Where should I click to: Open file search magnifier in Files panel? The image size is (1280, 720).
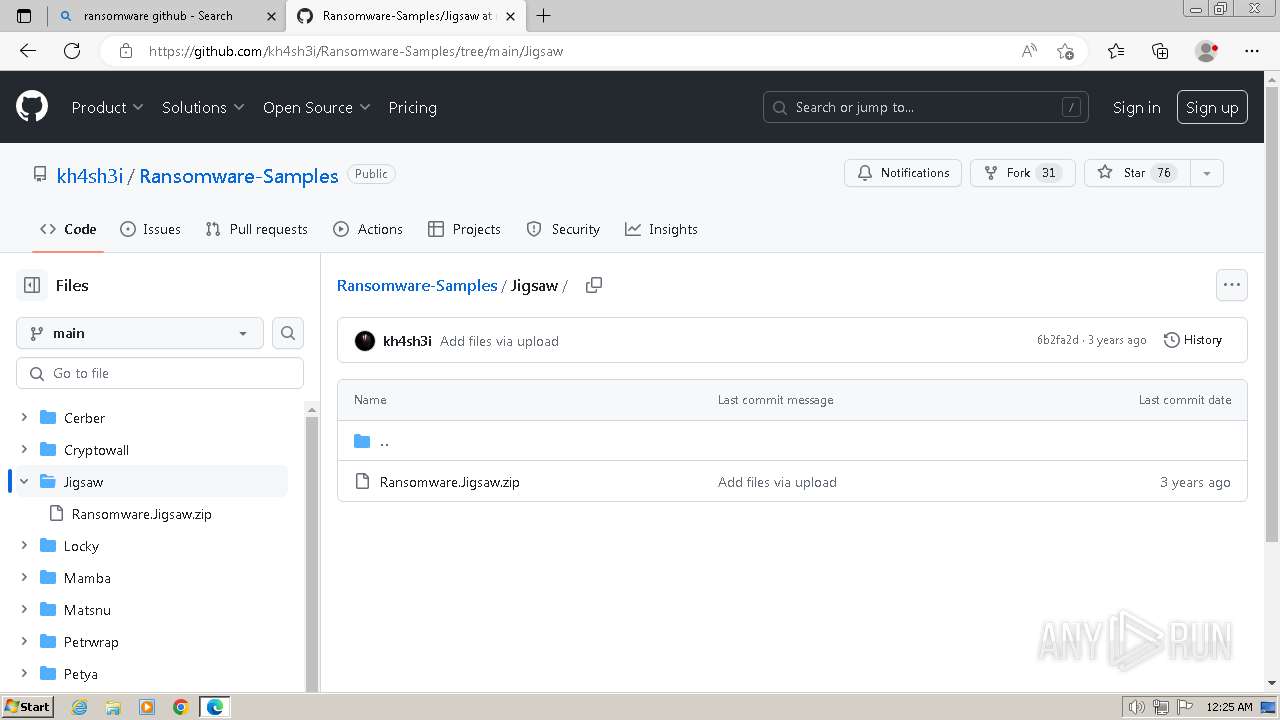[x=288, y=333]
